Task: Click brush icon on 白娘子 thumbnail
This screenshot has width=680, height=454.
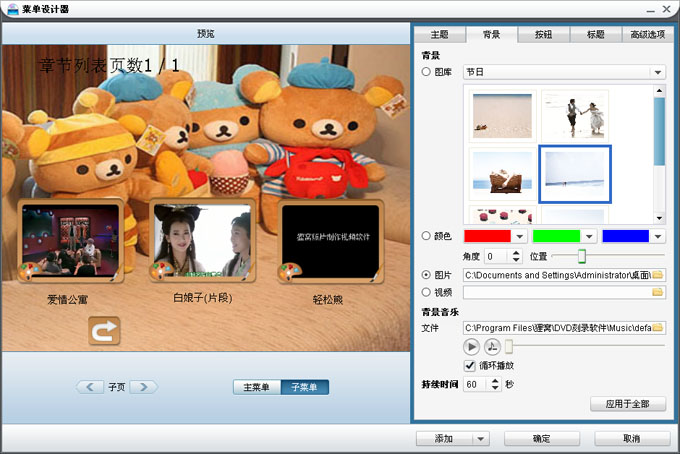Action: click(248, 273)
